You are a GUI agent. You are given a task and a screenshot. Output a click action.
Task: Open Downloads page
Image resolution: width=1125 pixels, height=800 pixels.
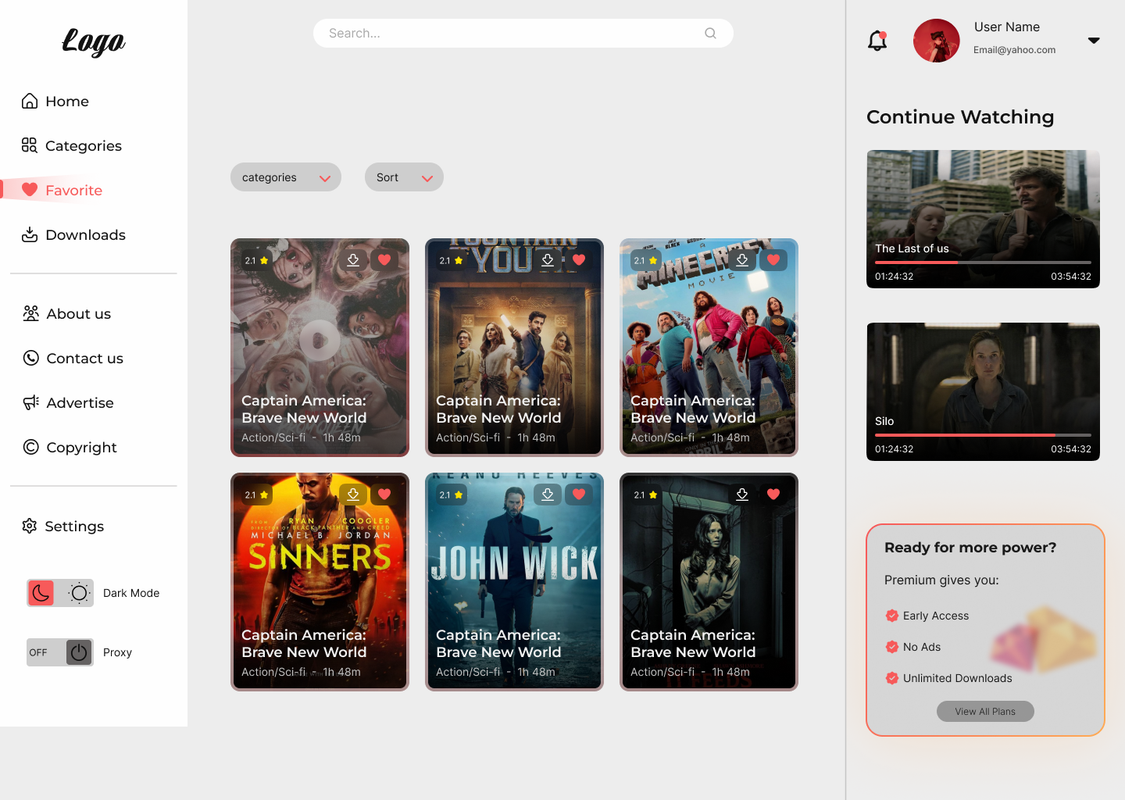pyautogui.click(x=73, y=235)
